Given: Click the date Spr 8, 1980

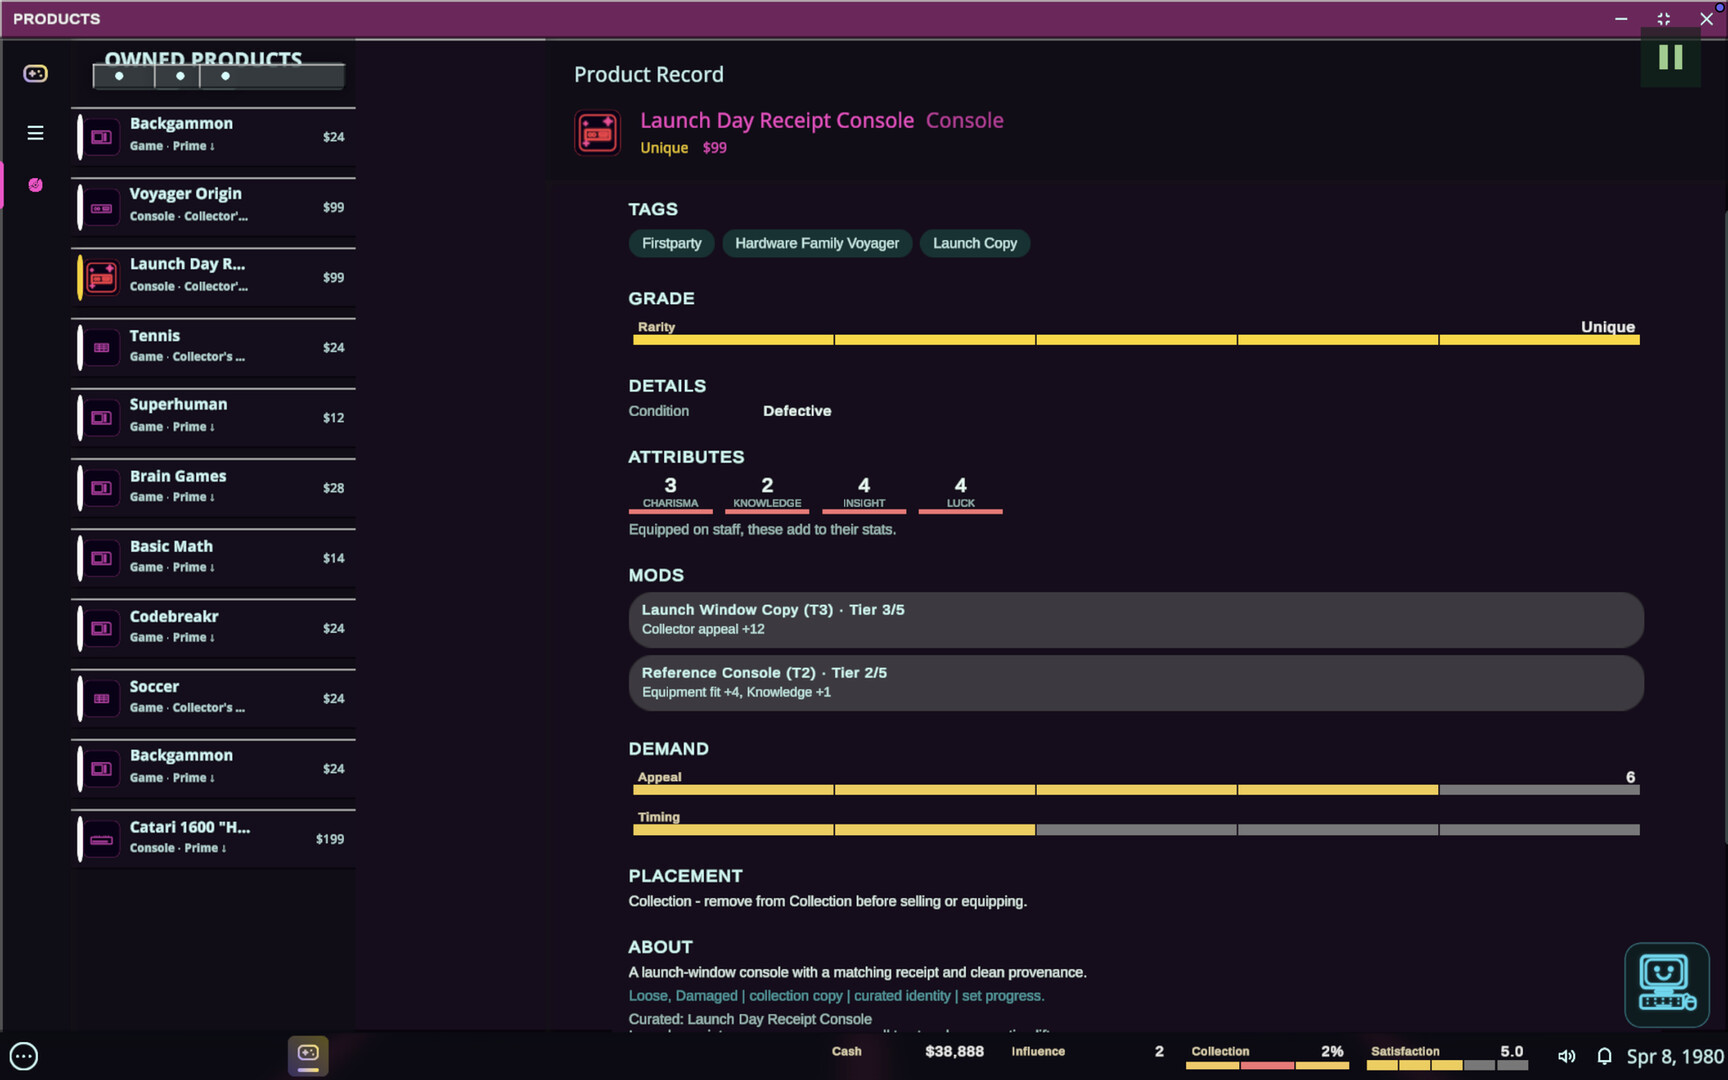Looking at the screenshot, I should click(1675, 1057).
